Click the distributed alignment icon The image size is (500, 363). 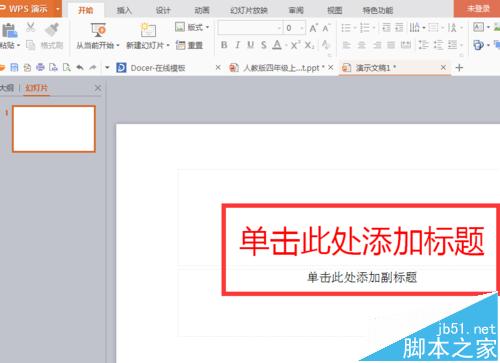(x=406, y=45)
